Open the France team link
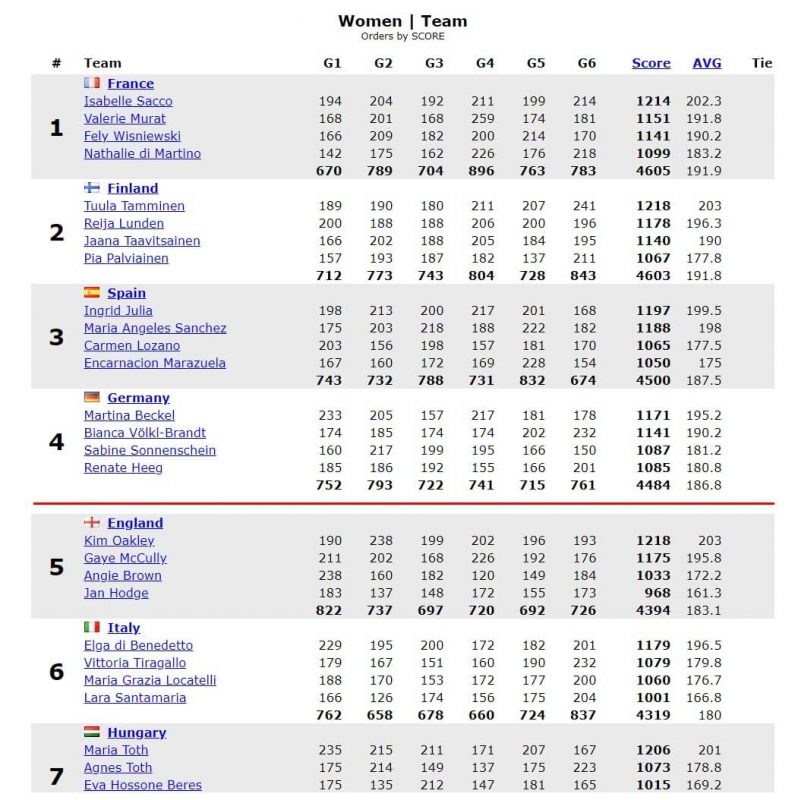The width and height of the screenshot is (798, 800). [x=131, y=84]
